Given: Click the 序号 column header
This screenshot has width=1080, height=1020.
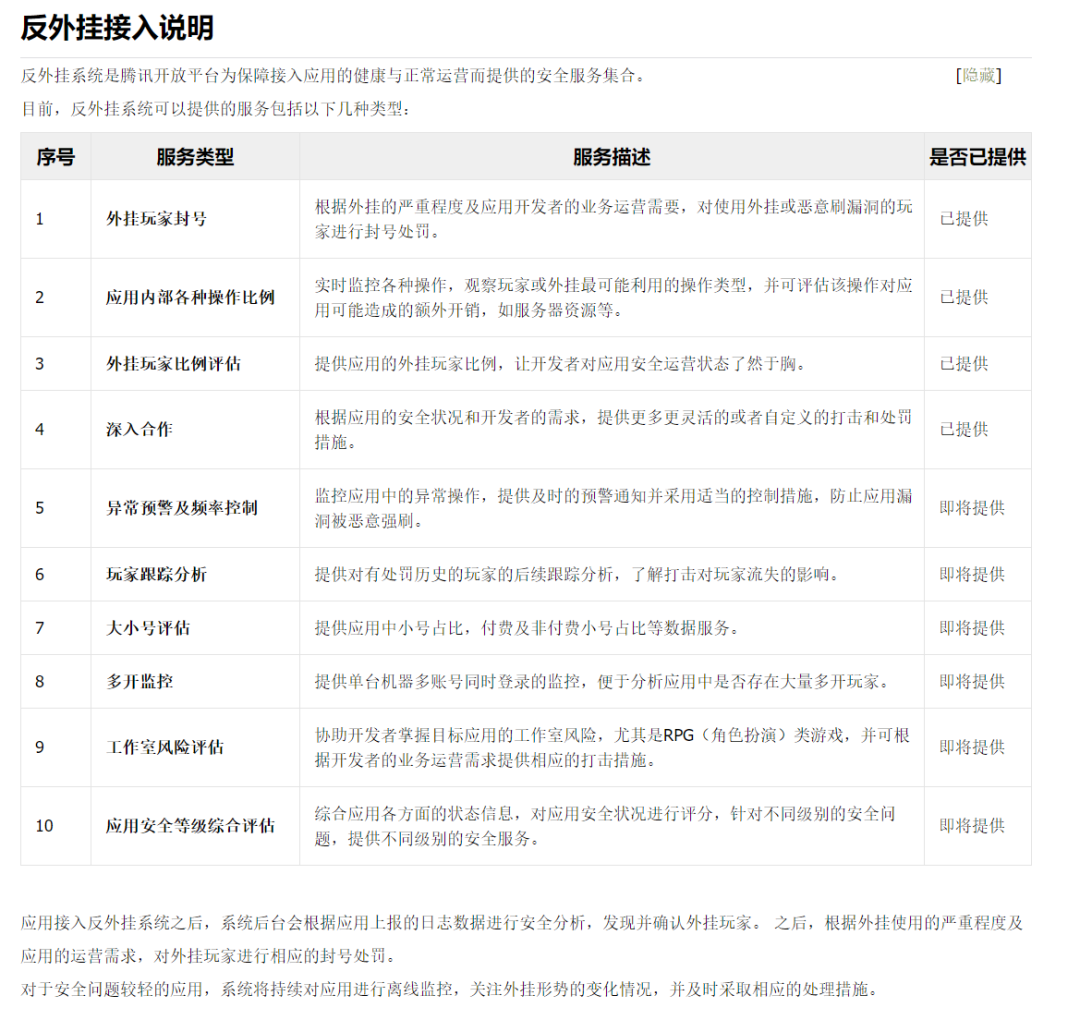Looking at the screenshot, I should pyautogui.click(x=56, y=156).
